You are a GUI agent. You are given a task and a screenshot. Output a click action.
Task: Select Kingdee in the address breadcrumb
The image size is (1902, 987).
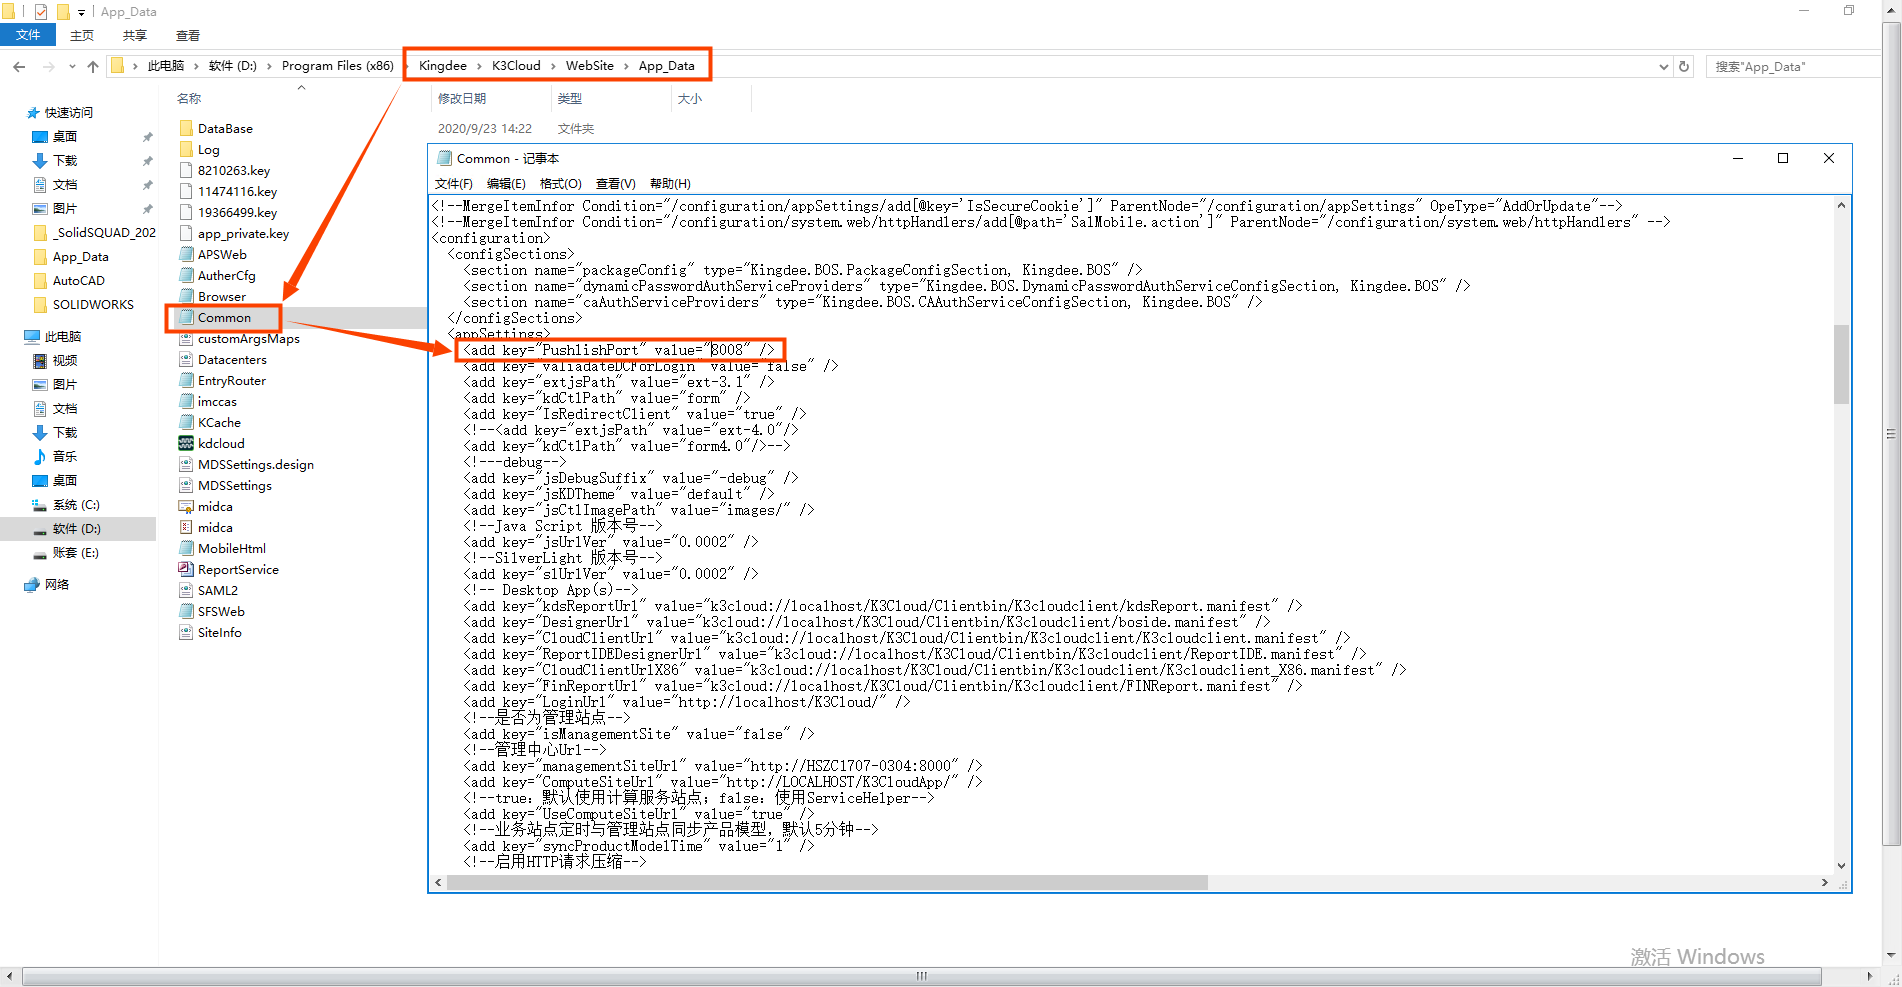(x=443, y=66)
